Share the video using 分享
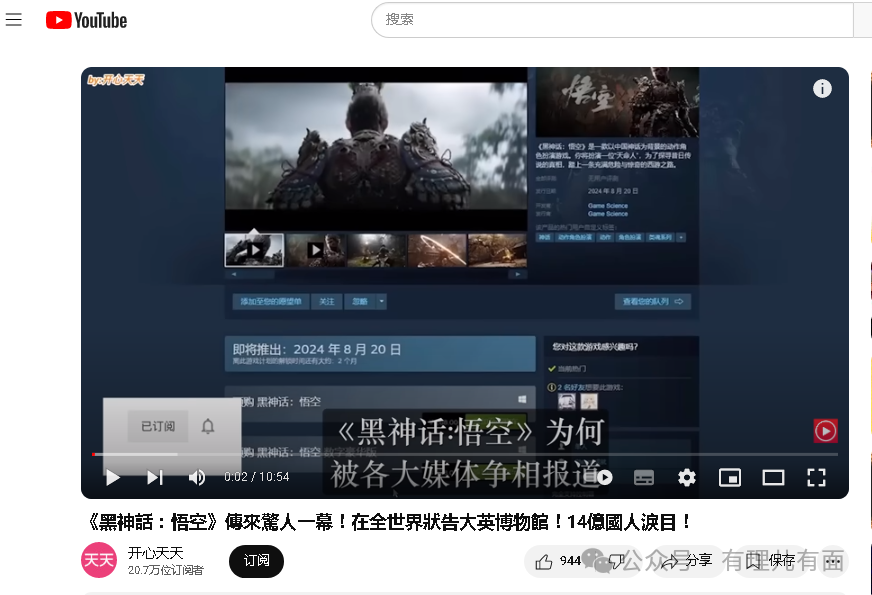The image size is (872, 595). (x=686, y=561)
